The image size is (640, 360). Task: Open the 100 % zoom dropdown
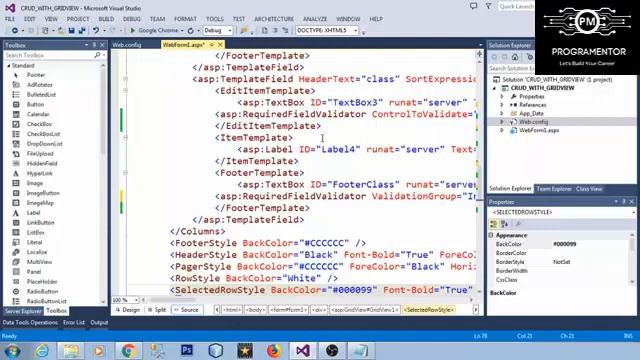136,300
